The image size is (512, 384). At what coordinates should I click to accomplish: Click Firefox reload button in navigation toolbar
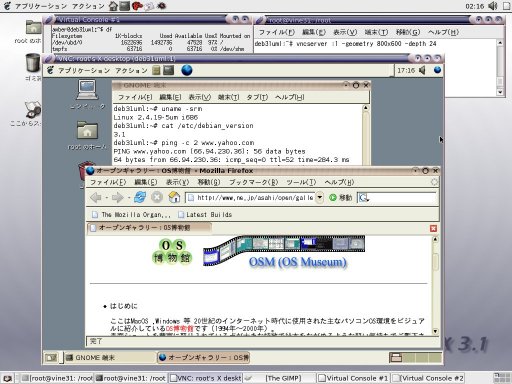click(x=140, y=197)
